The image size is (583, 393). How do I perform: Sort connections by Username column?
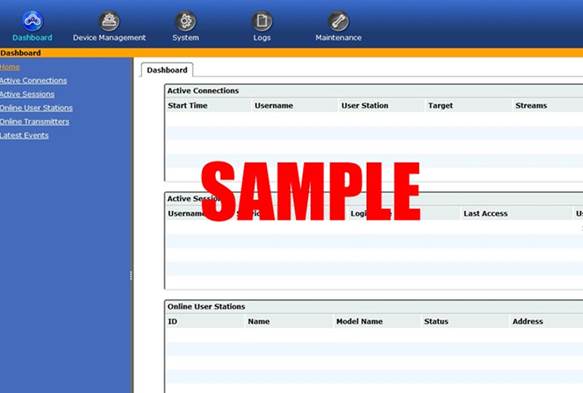pyautogui.click(x=274, y=106)
